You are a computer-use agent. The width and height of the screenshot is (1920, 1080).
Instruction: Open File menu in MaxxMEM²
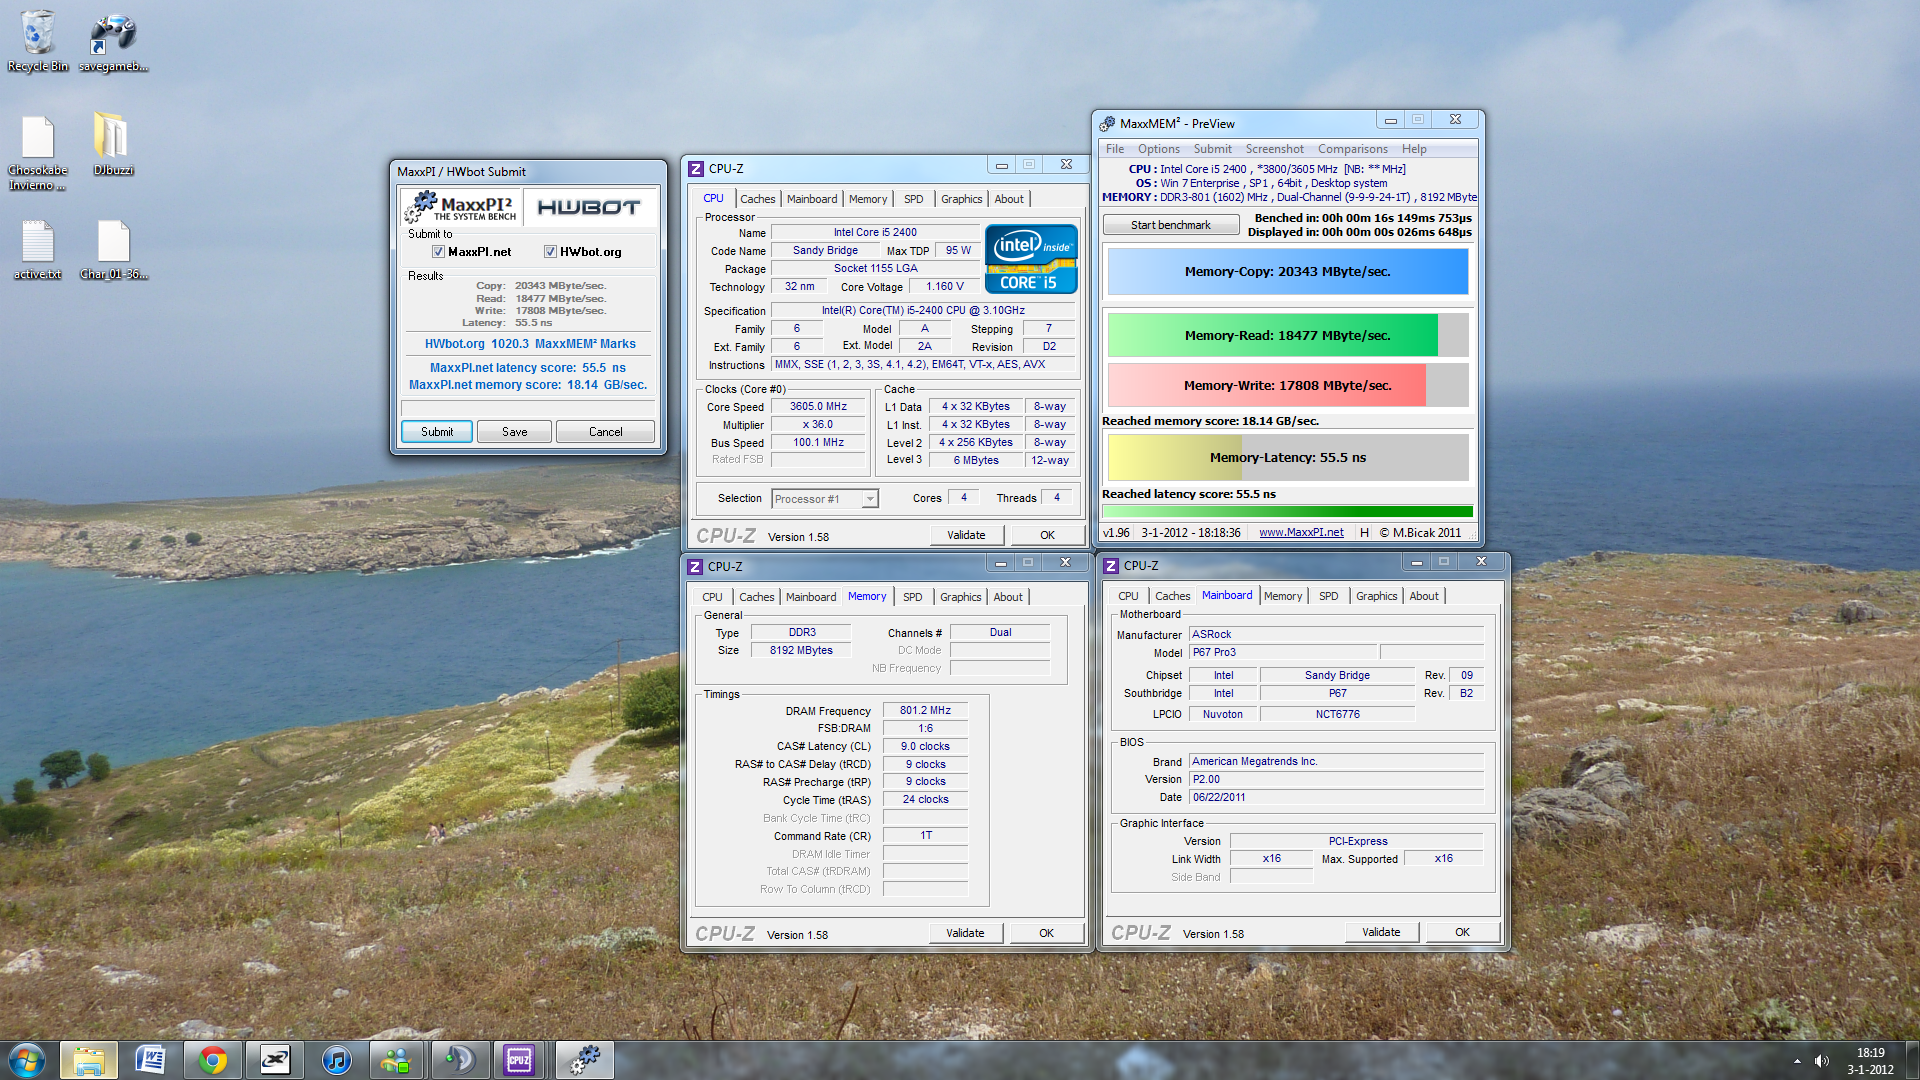coord(1114,149)
